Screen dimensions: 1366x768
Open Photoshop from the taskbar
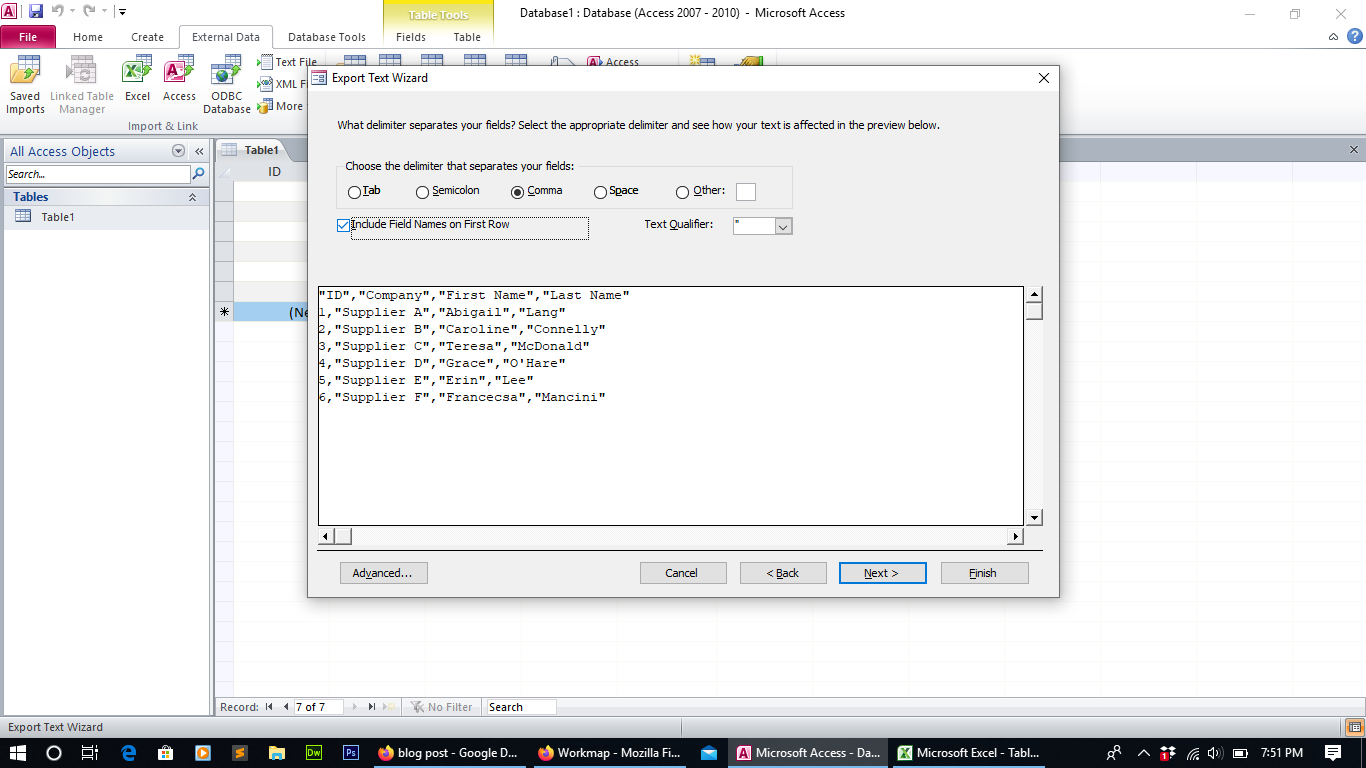click(x=351, y=752)
